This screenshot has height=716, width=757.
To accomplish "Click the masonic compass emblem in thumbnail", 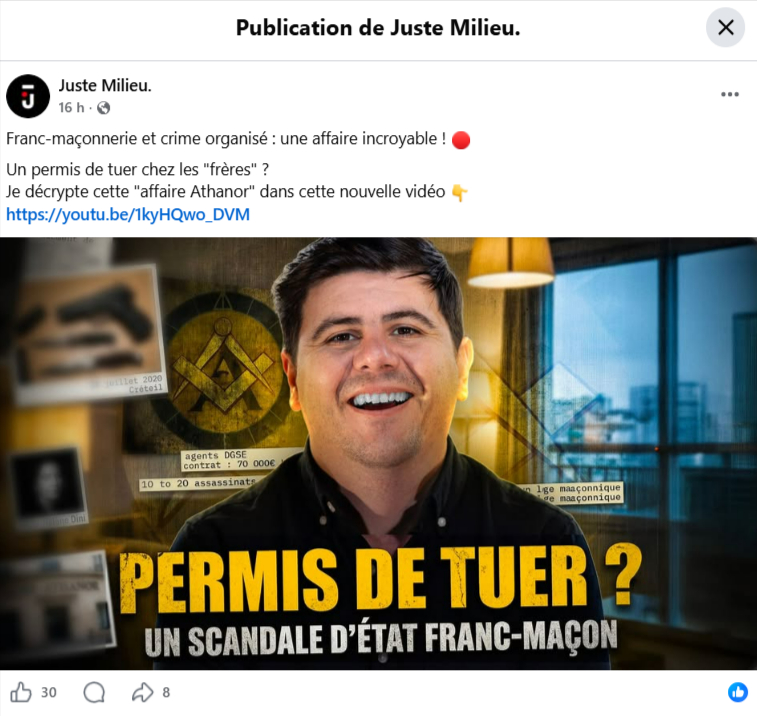I will [222, 371].
